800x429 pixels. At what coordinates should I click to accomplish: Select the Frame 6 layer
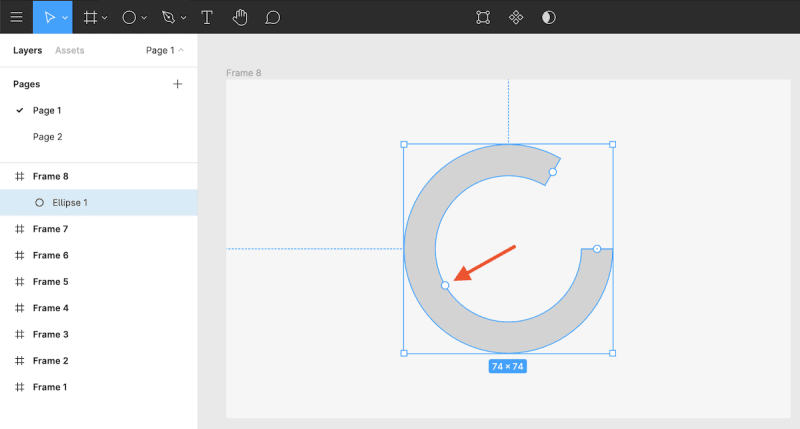coord(98,256)
